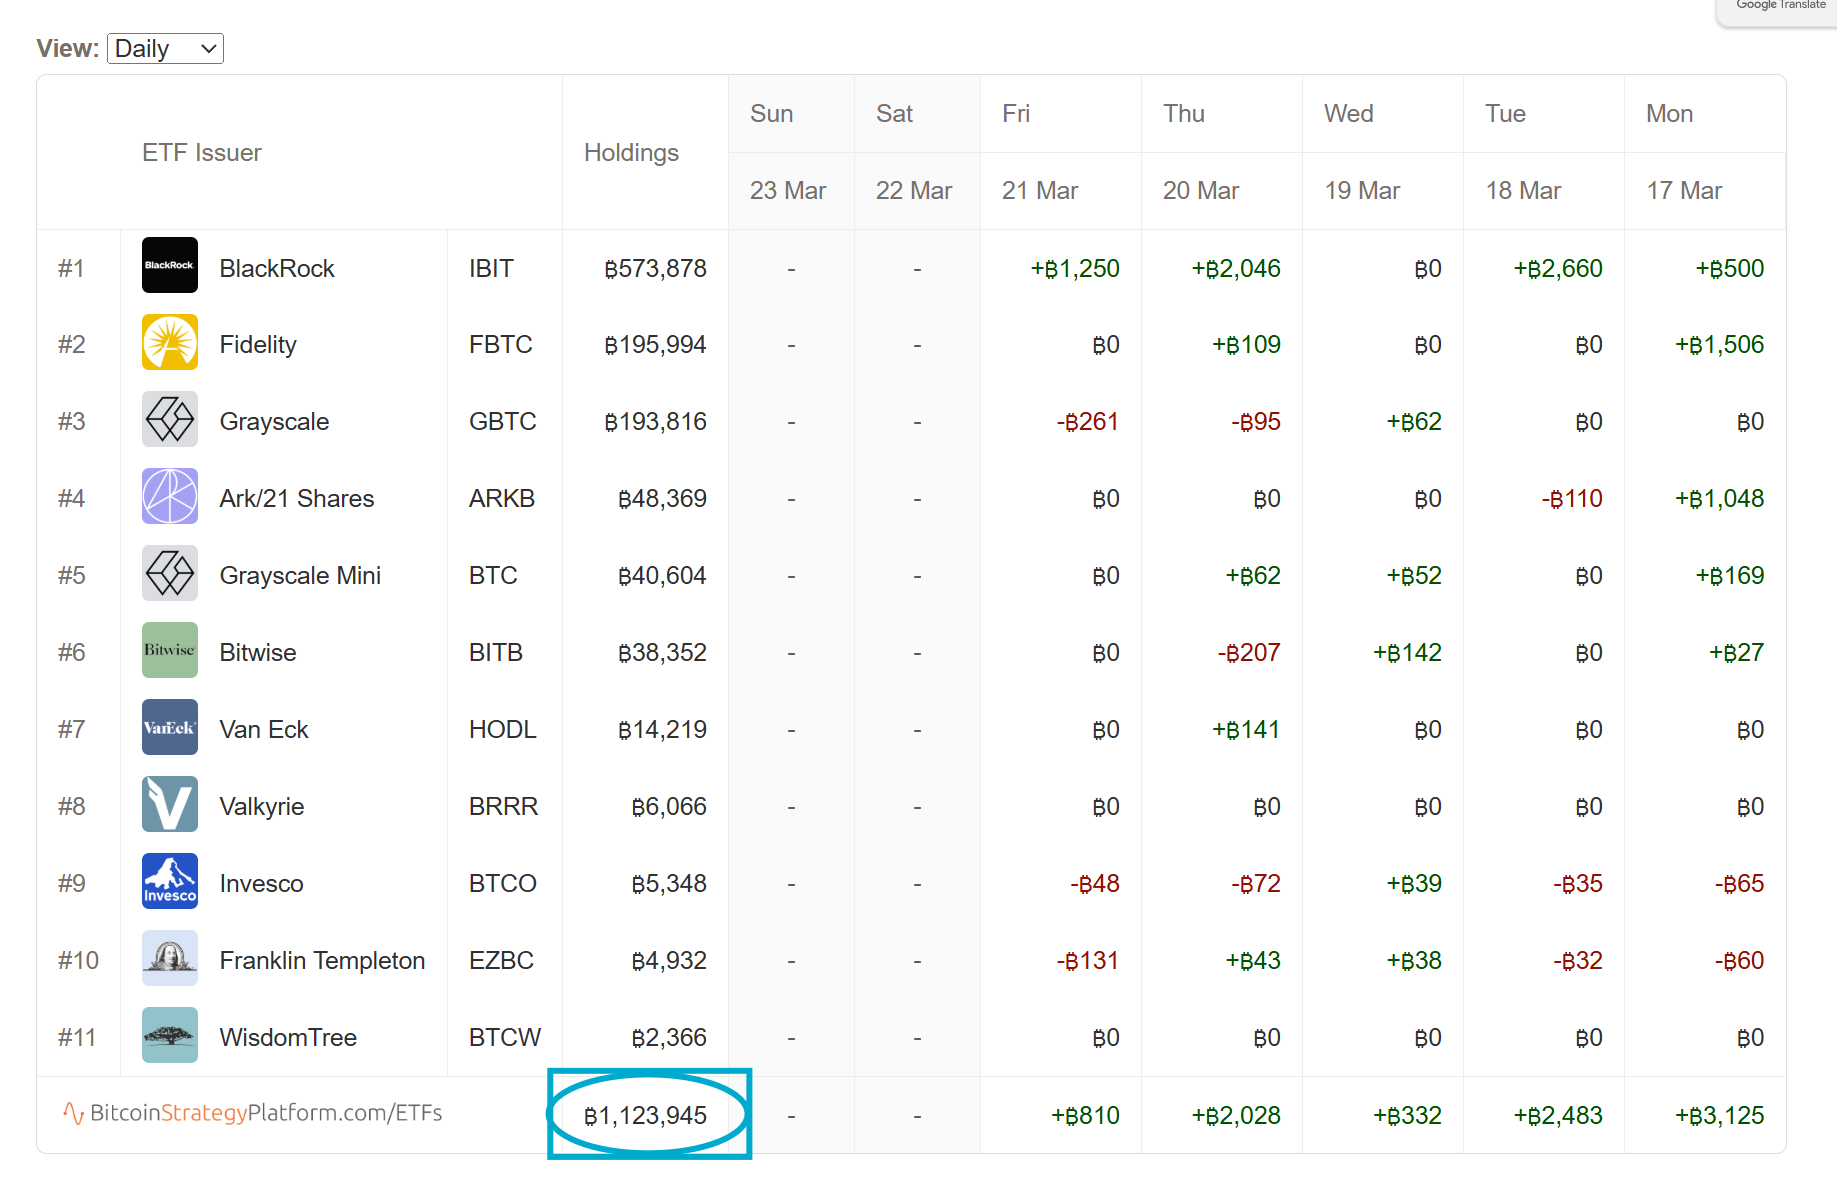The width and height of the screenshot is (1837, 1191).
Task: Select the IBIT ticker symbol
Action: click(x=491, y=269)
